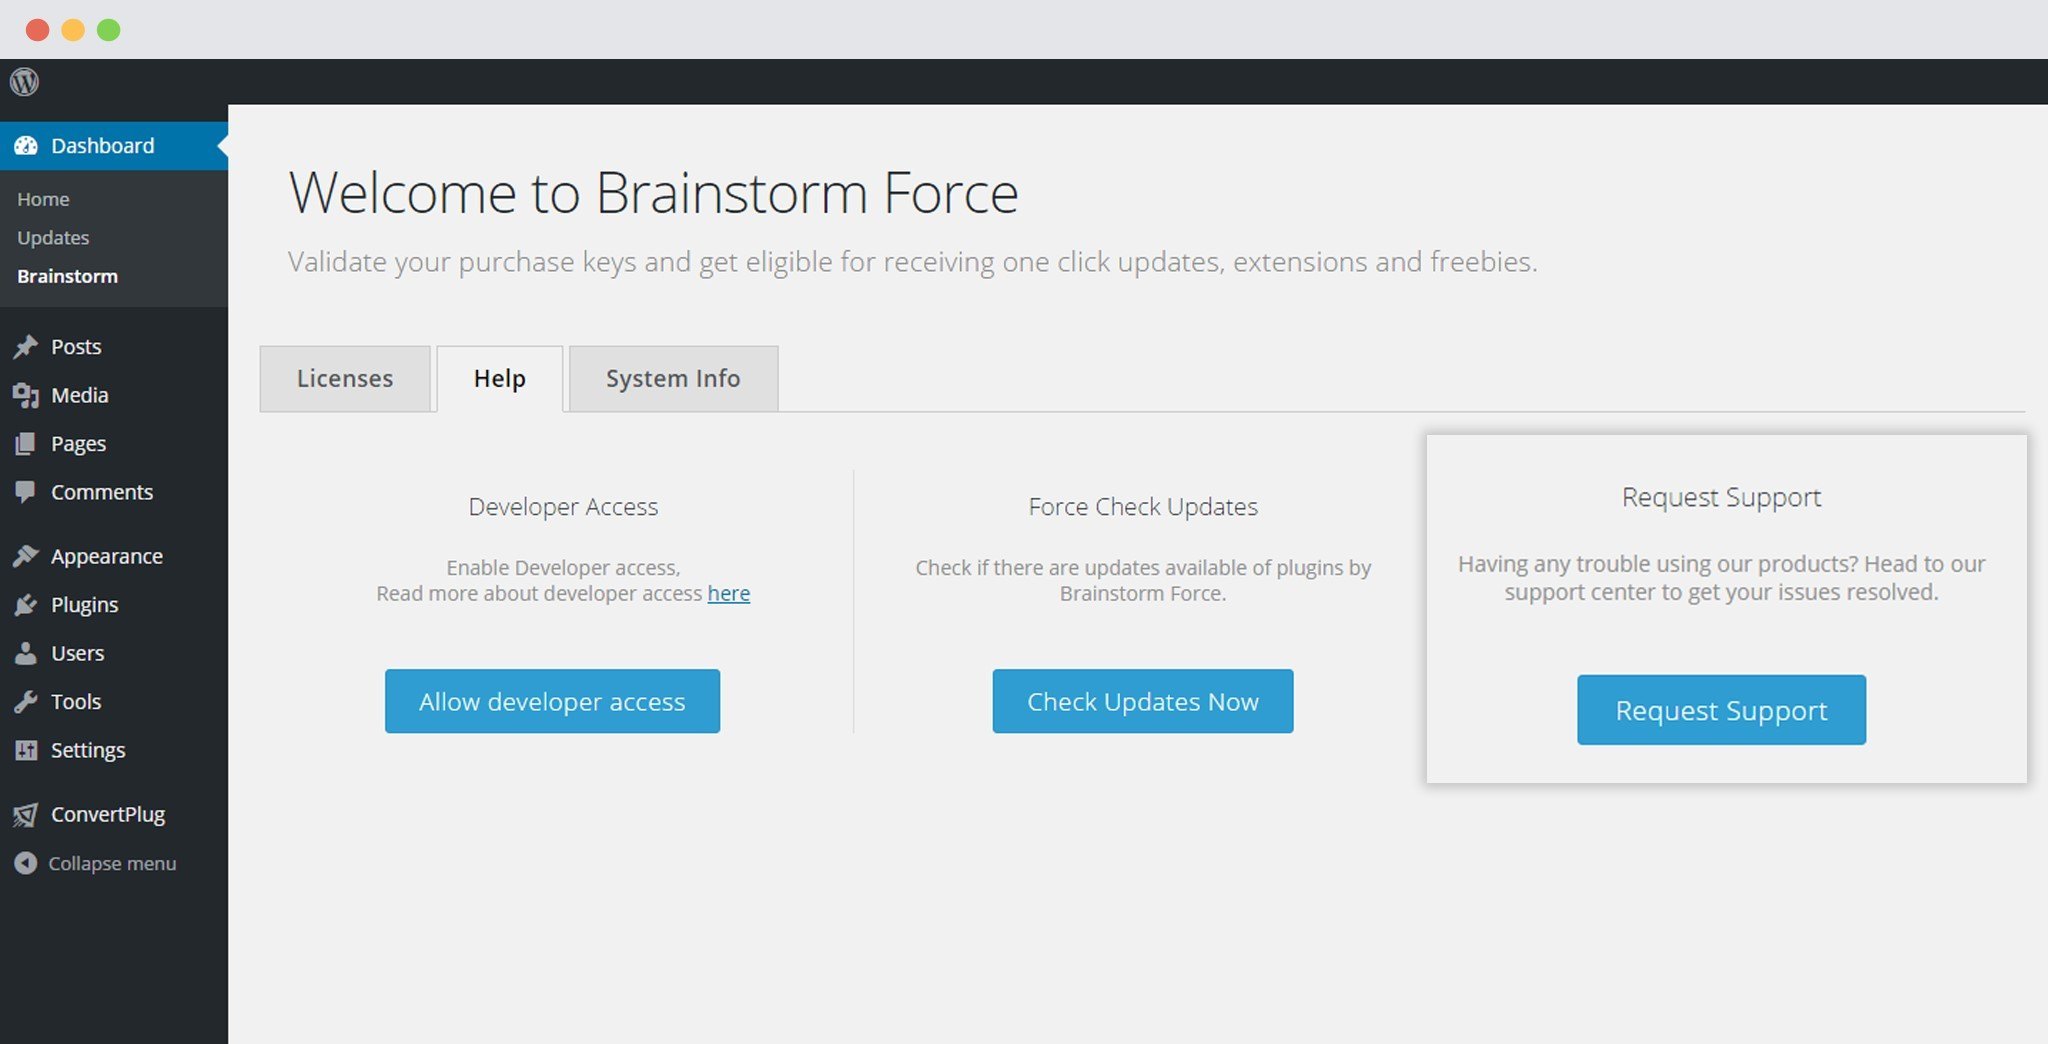Click the Collapse menu arrow icon
This screenshot has width=2048, height=1044.
pos(26,863)
